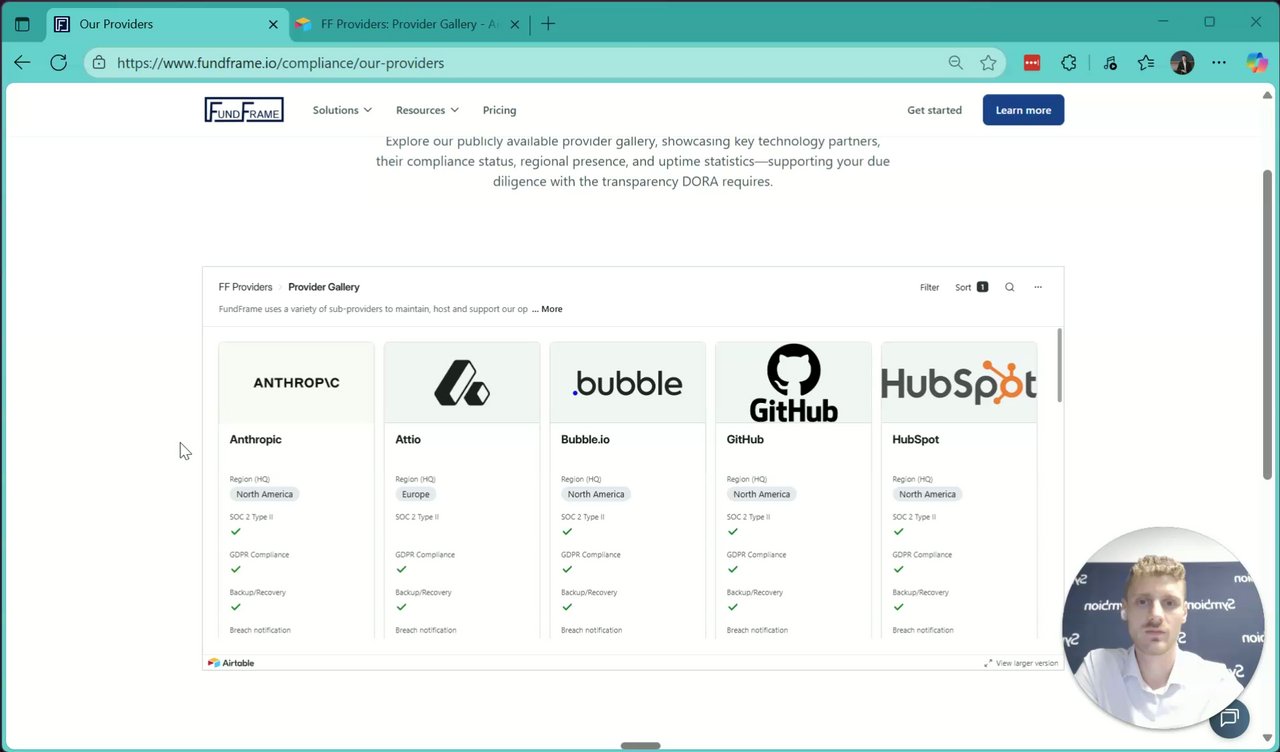Click HubSpot's SOC 2 Type II checkmark
The height and width of the screenshot is (752, 1280).
(x=898, y=531)
